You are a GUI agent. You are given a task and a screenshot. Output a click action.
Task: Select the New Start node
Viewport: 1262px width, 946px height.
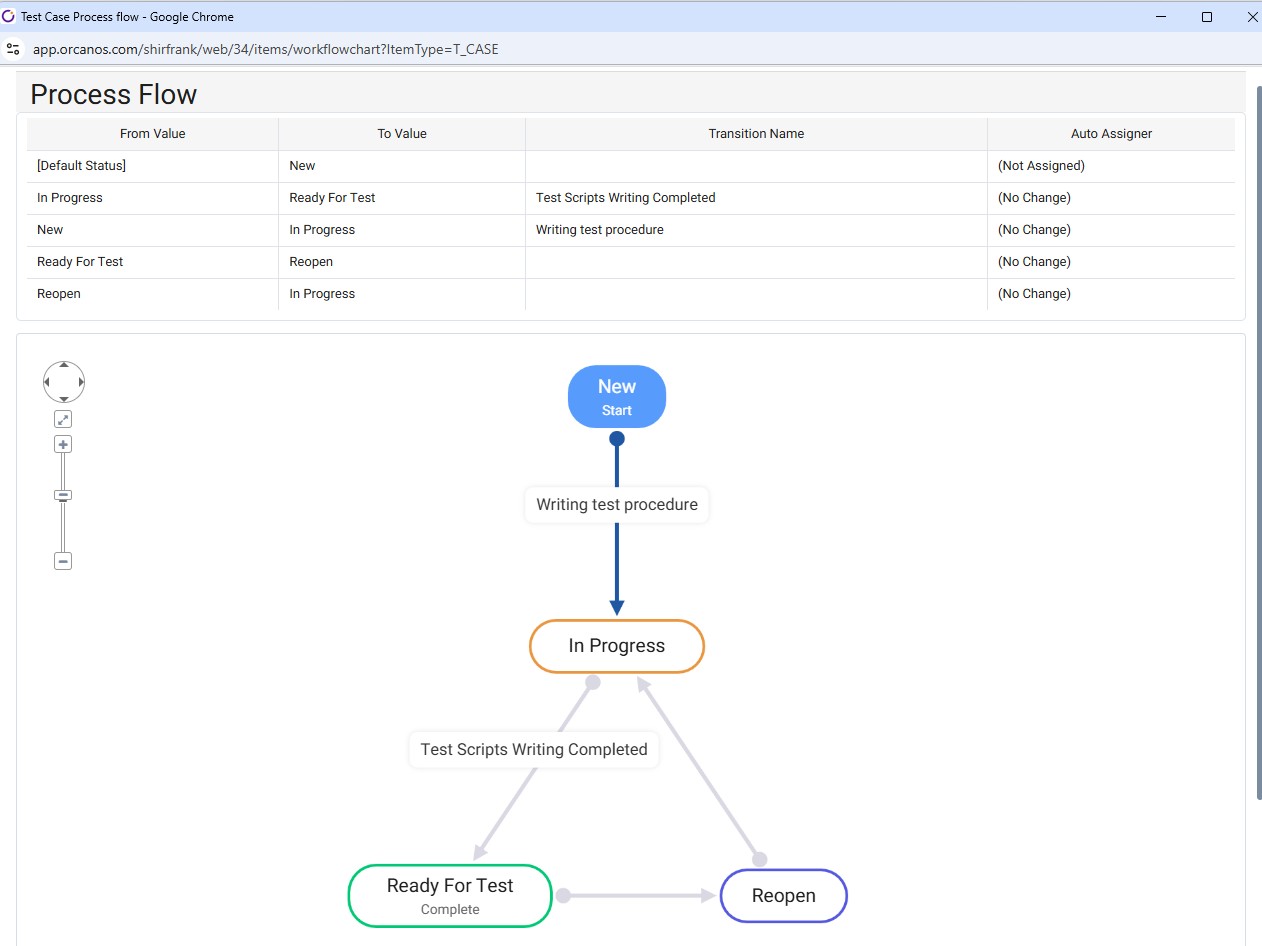(x=617, y=396)
